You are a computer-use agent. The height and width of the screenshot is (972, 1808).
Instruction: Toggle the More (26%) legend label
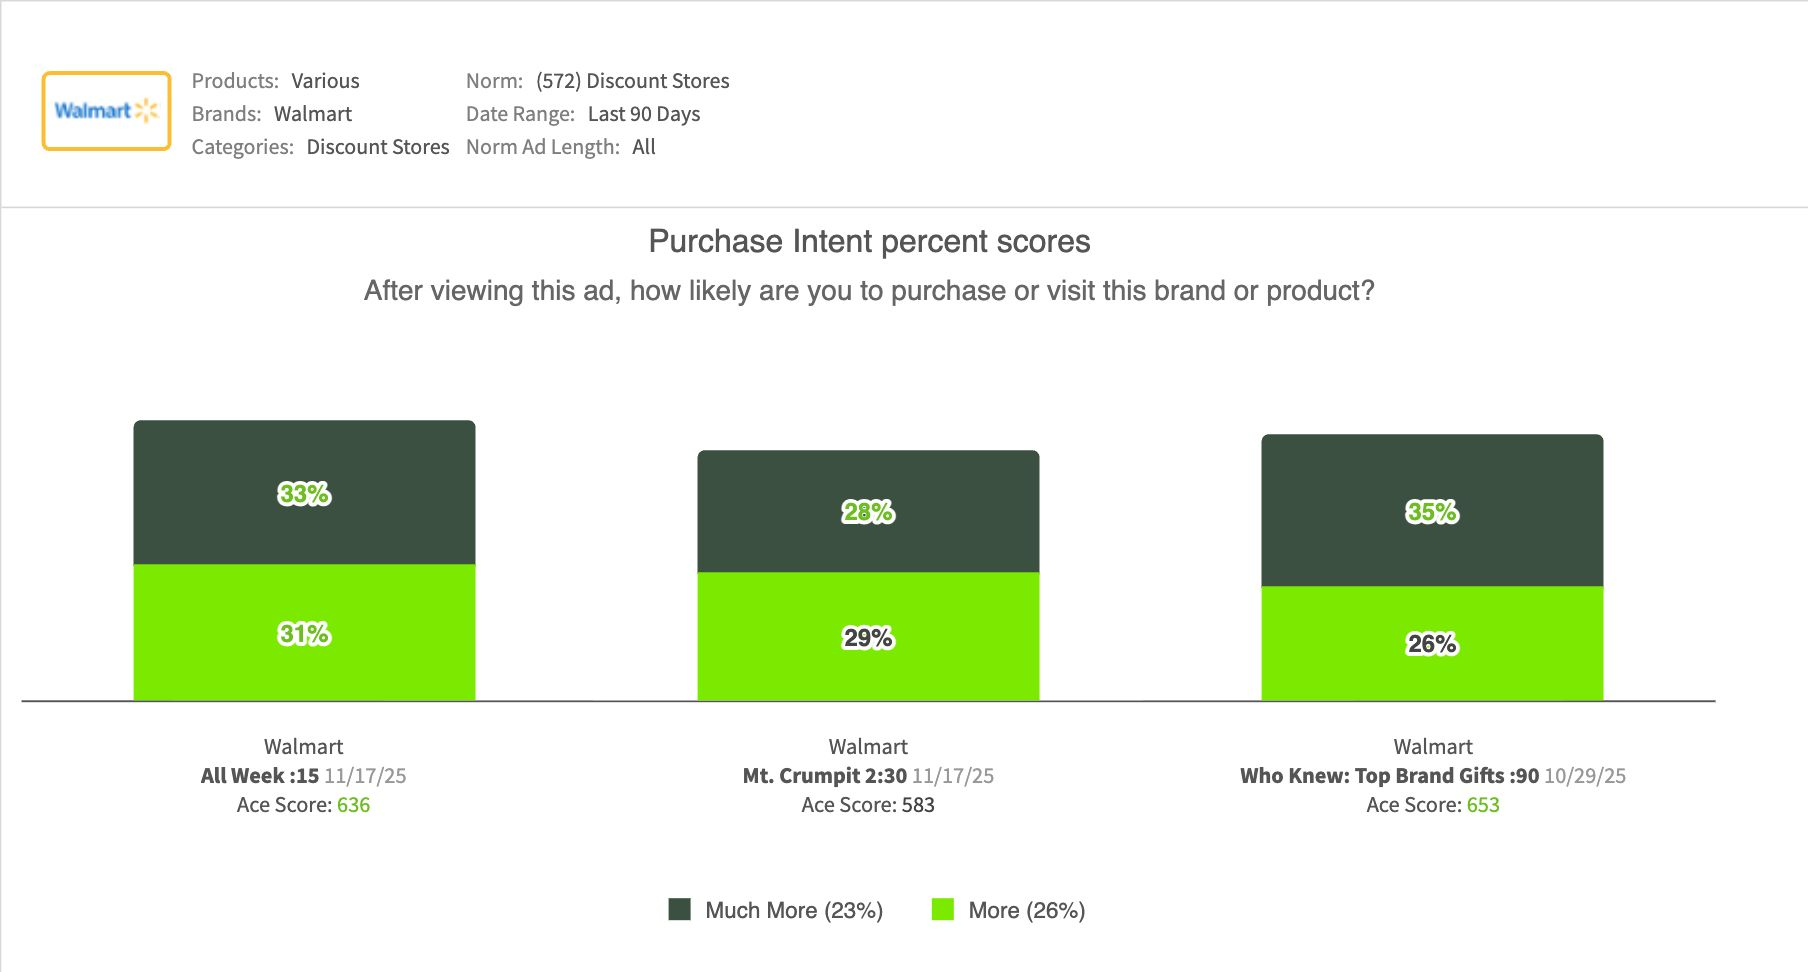point(1026,910)
